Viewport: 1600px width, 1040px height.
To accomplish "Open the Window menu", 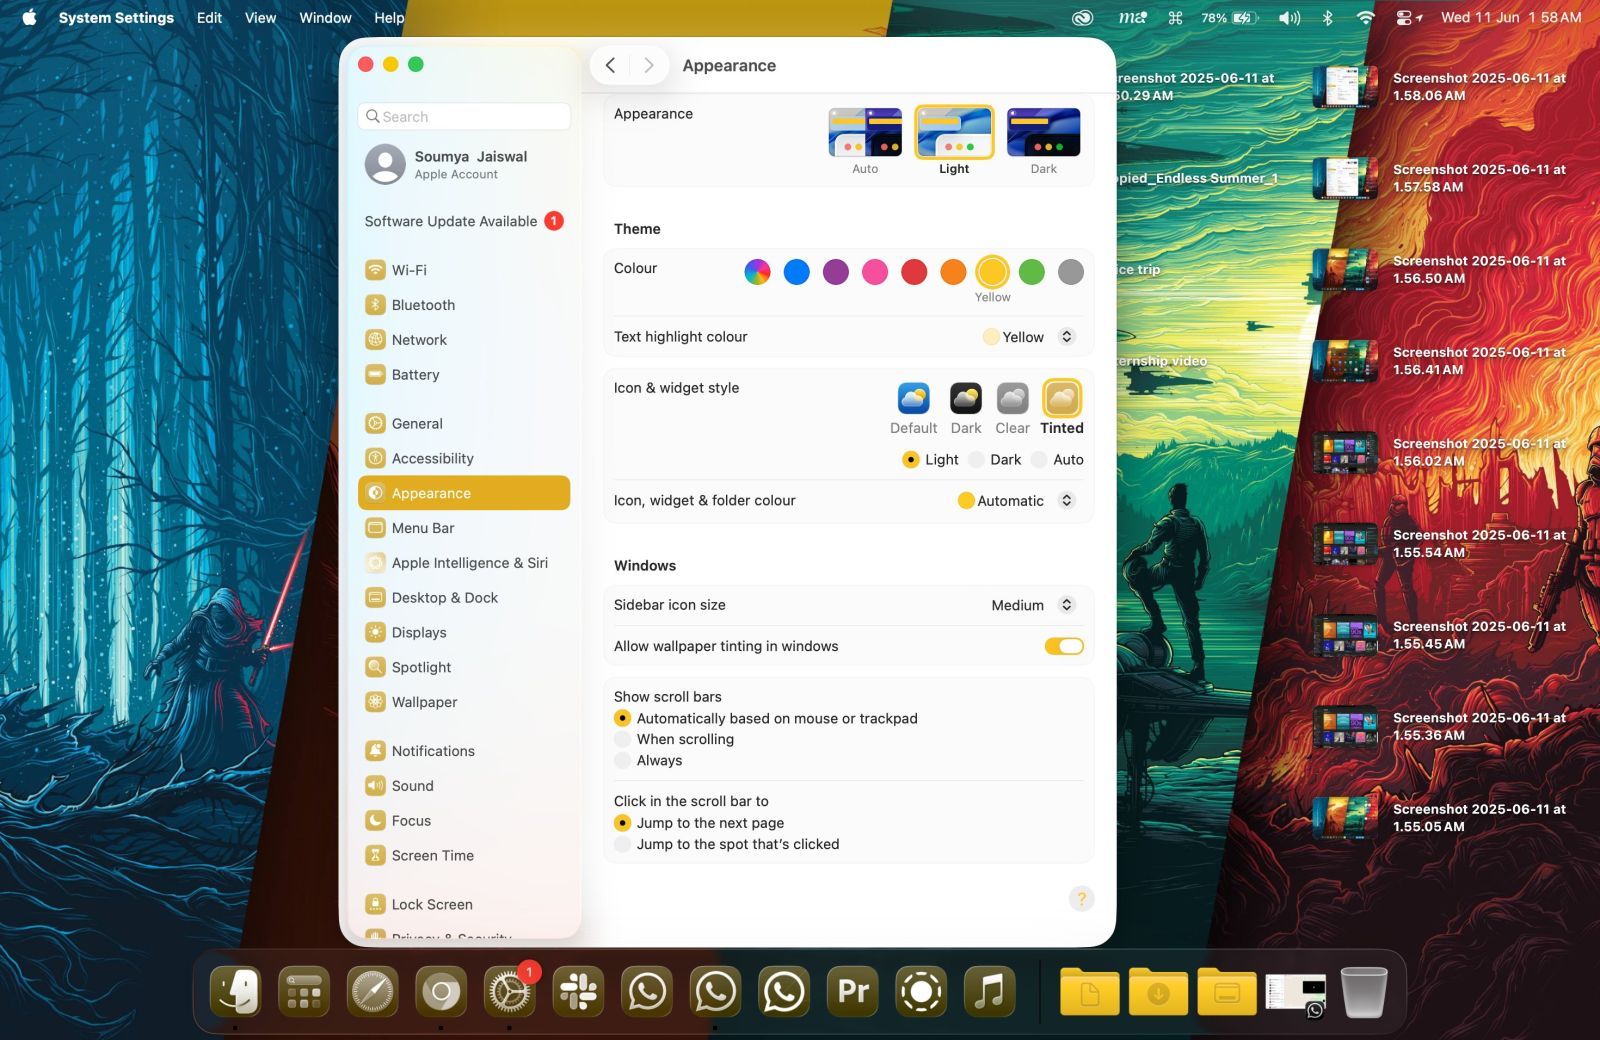I will [325, 17].
